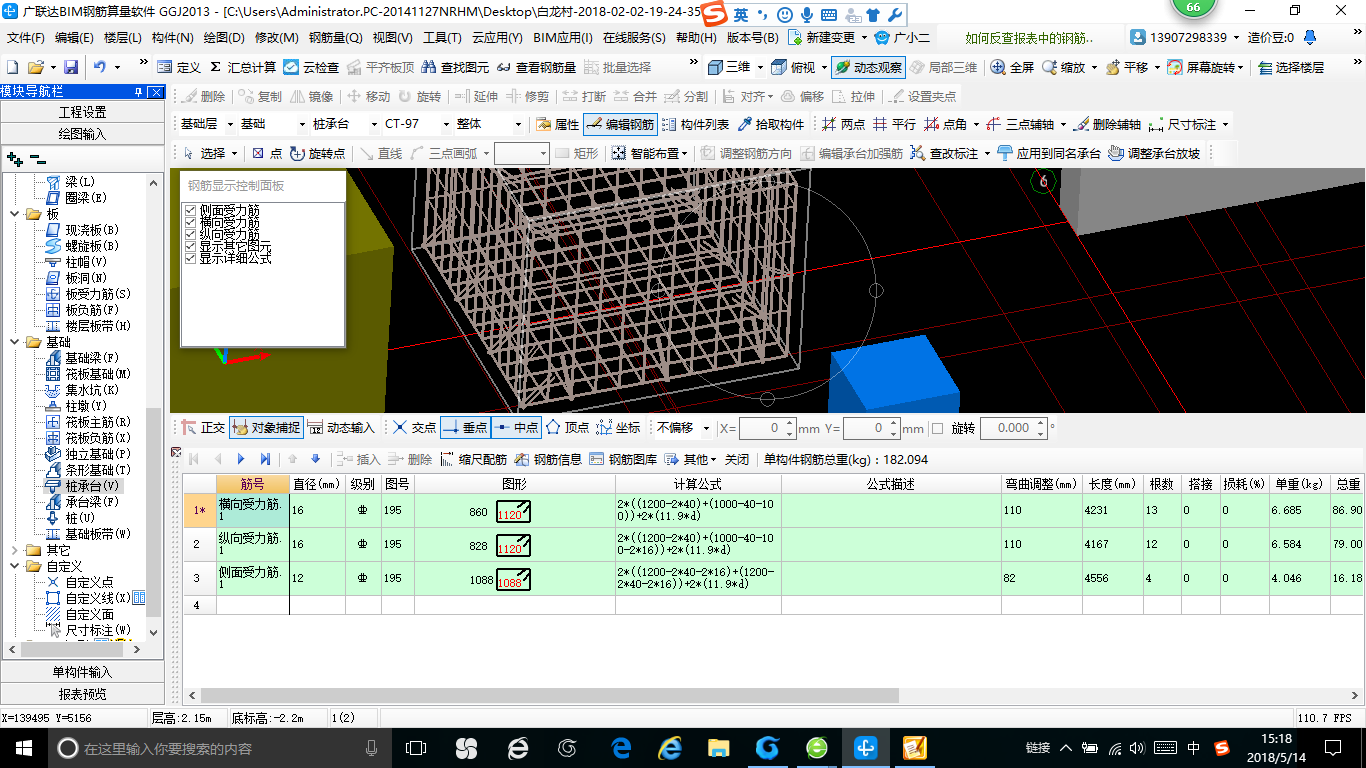Open 构件列表 component list
Screen dimensions: 1366x768
696,124
